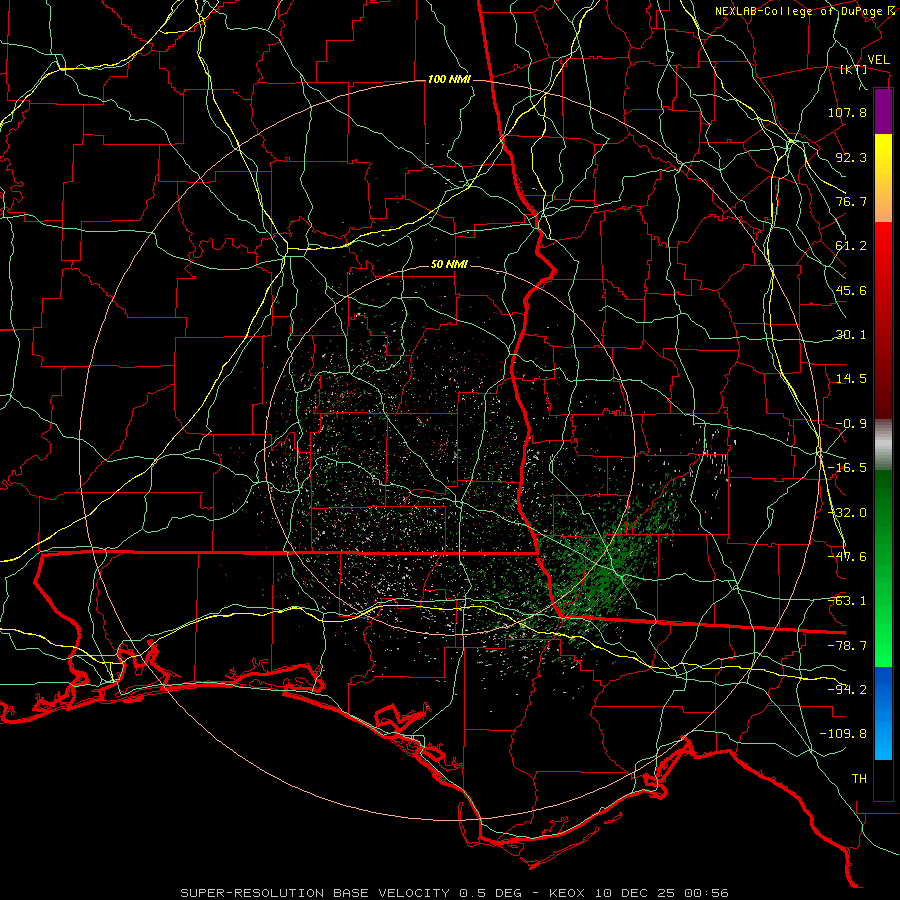This screenshot has width=900, height=900.
Task: Click the -32.0 velocity scale value
Action: [847, 513]
